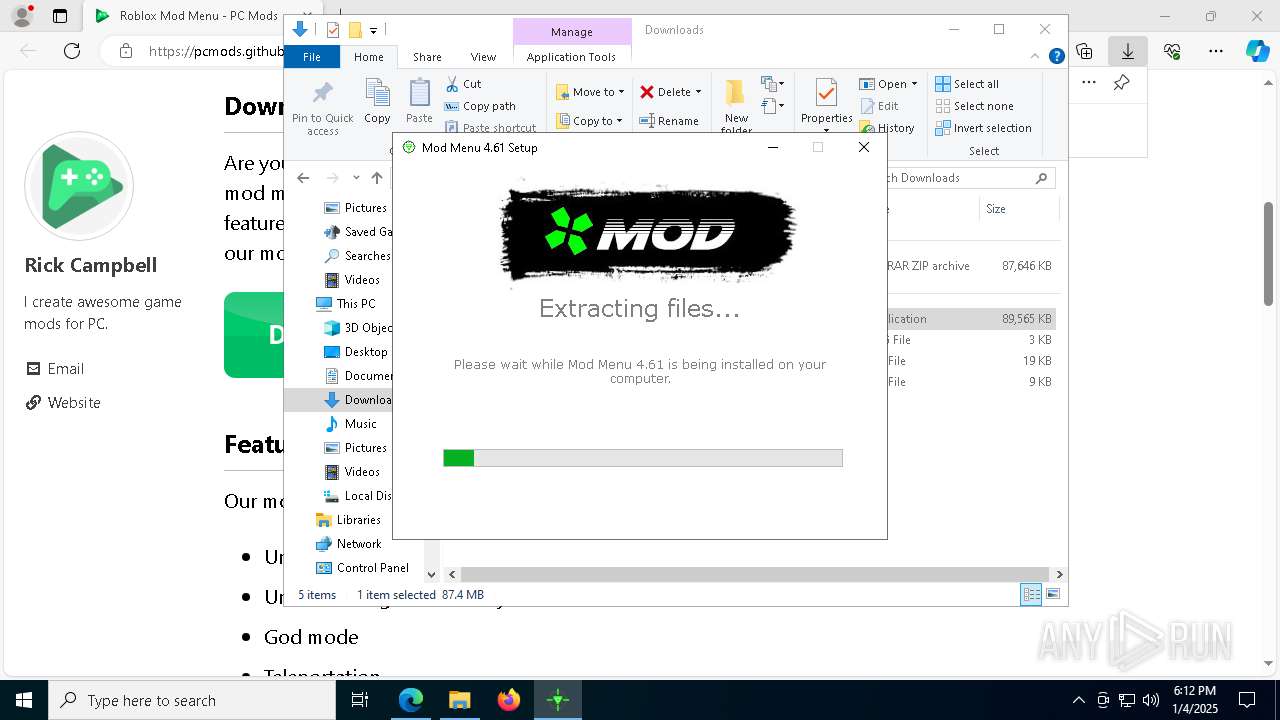Click the Edge downloads toolbar icon
The height and width of the screenshot is (720, 1280).
1128,51
